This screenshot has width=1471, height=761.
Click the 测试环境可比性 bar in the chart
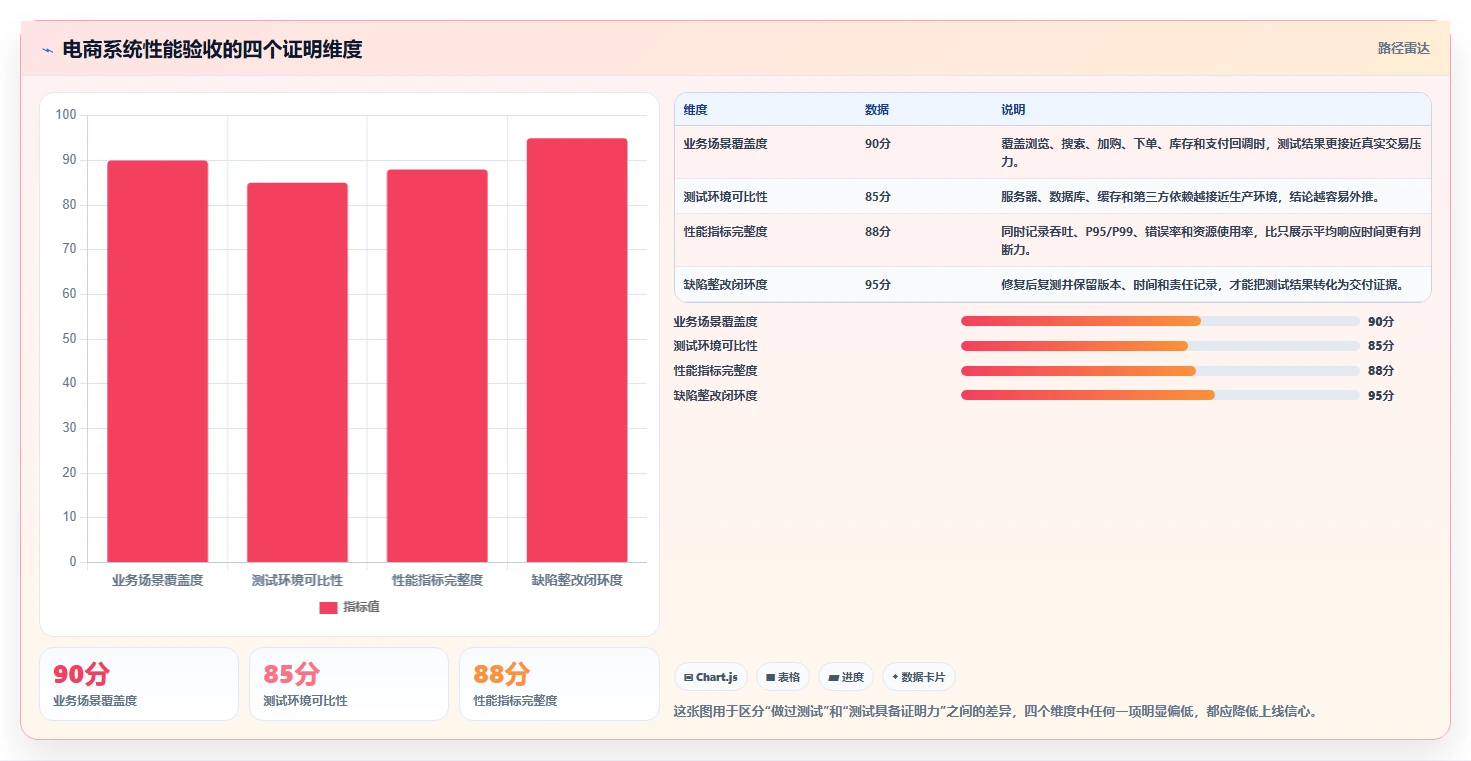pos(298,372)
